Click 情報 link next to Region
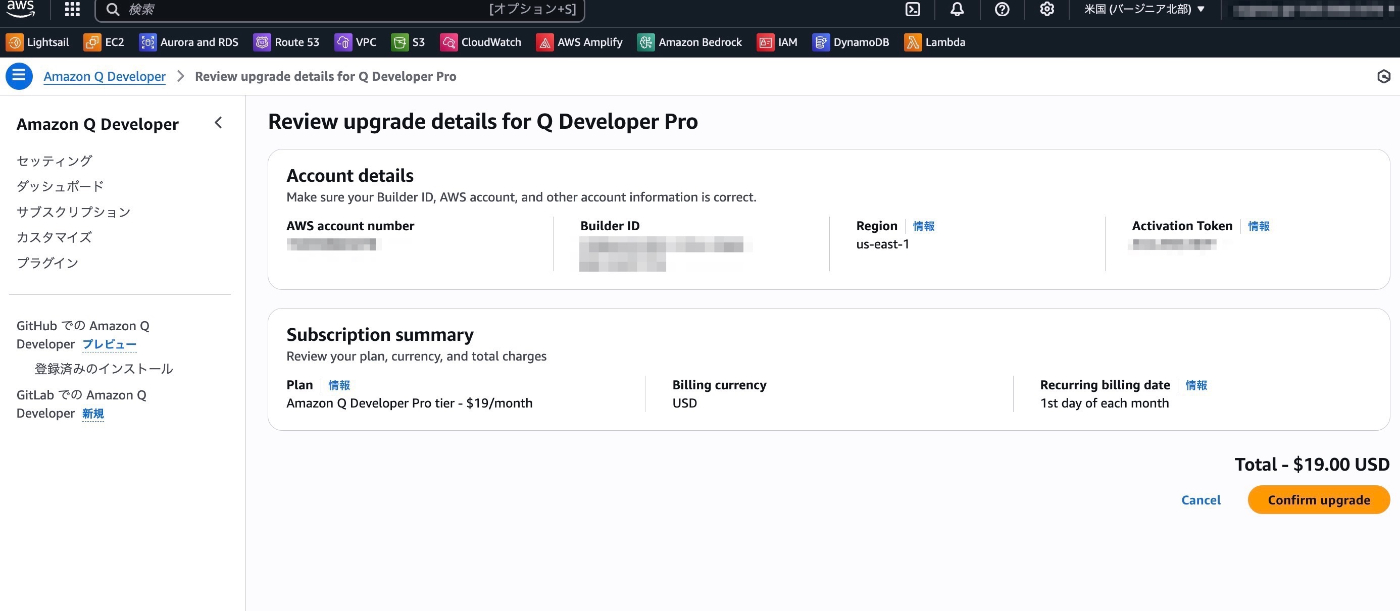 click(924, 226)
